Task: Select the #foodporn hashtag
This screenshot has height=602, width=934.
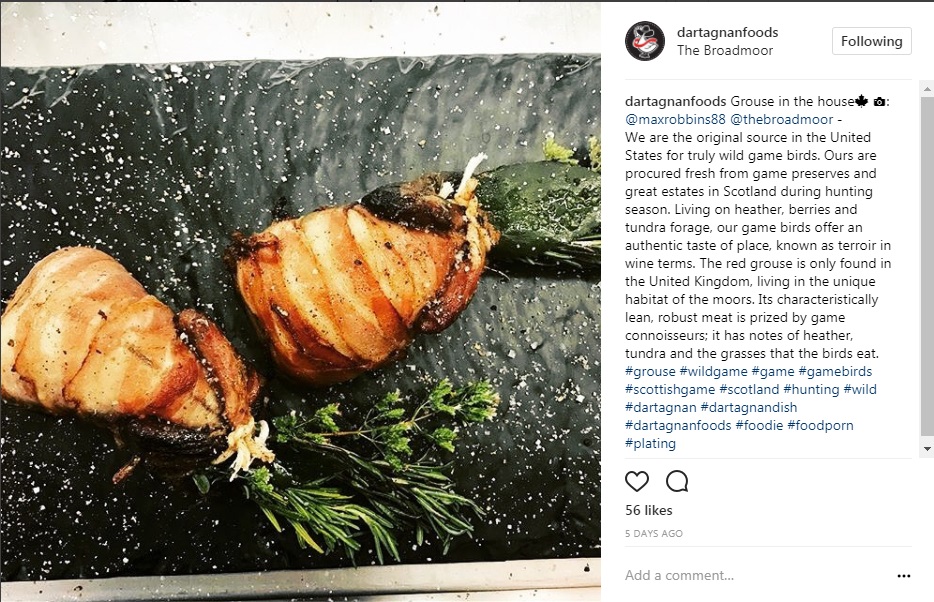Action: [820, 425]
